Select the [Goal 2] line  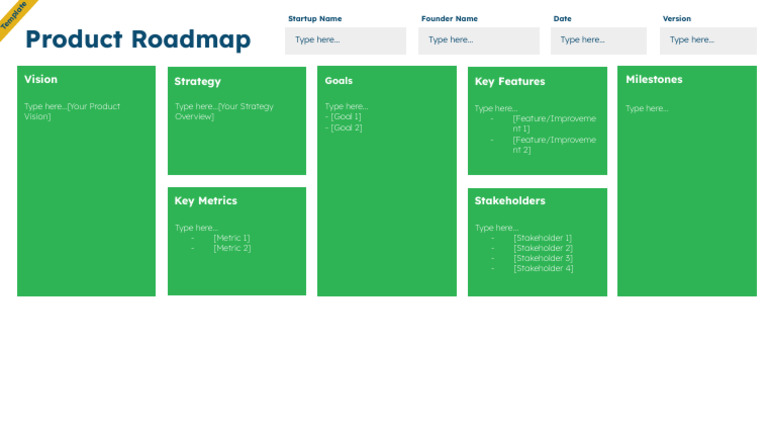tap(344, 128)
